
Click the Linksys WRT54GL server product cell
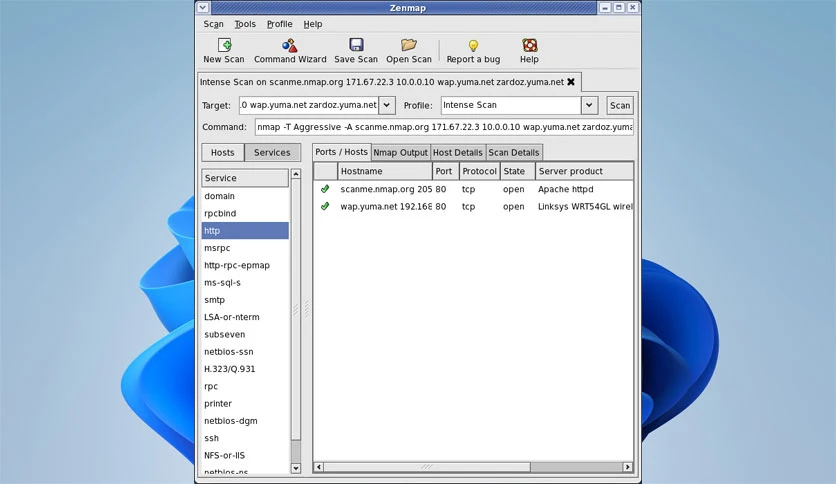[585, 206]
